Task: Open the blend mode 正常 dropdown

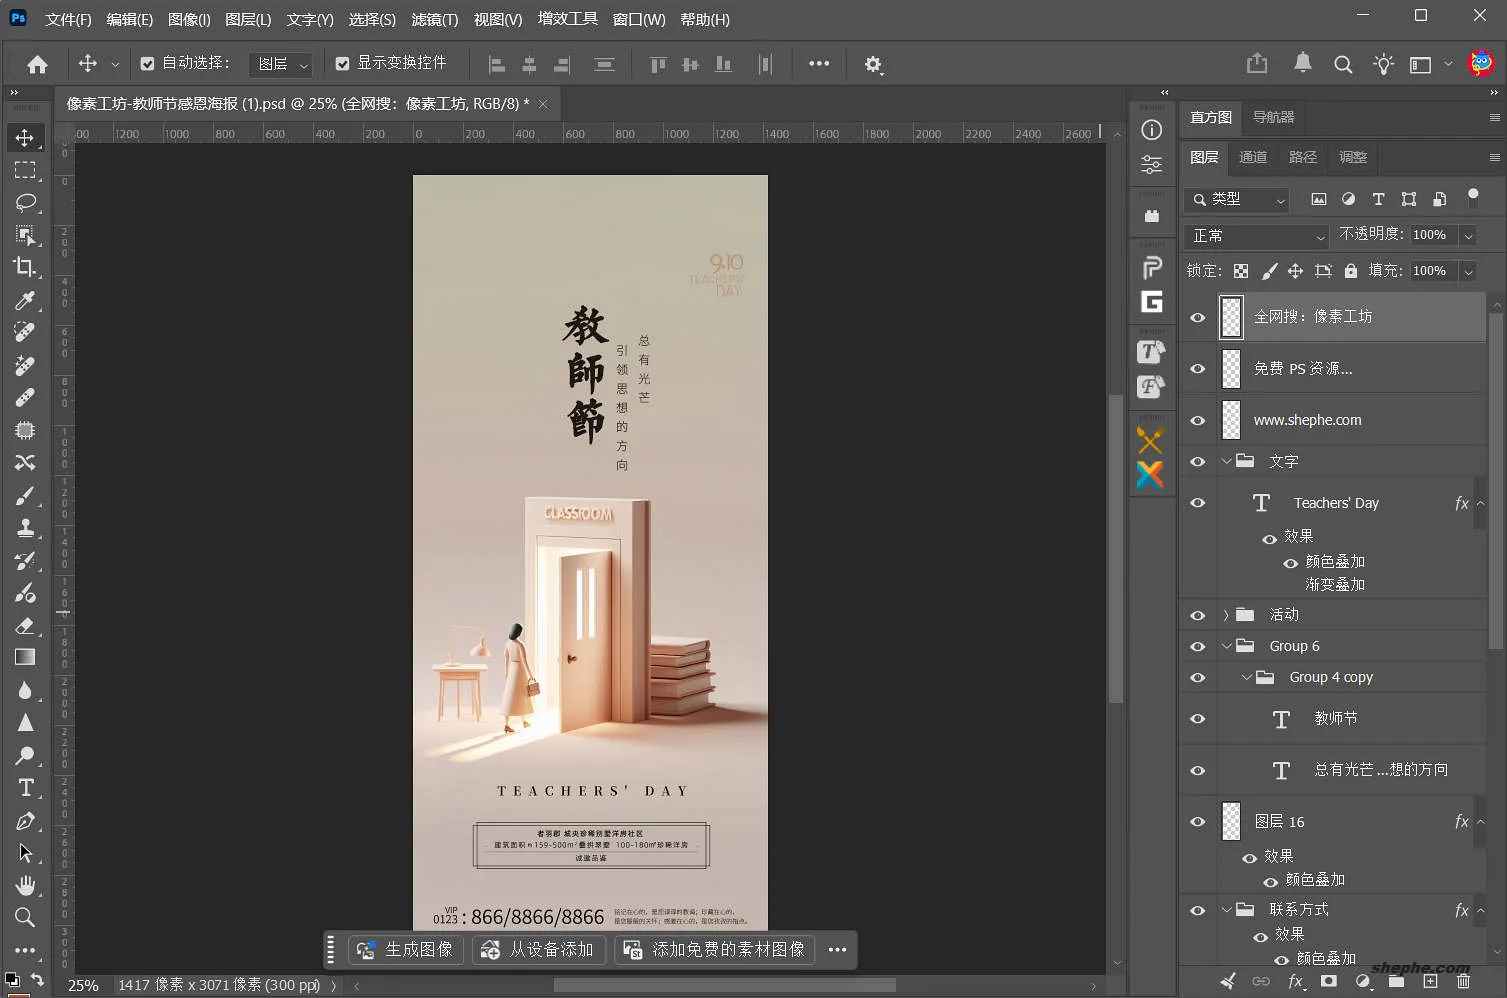Action: click(1257, 236)
